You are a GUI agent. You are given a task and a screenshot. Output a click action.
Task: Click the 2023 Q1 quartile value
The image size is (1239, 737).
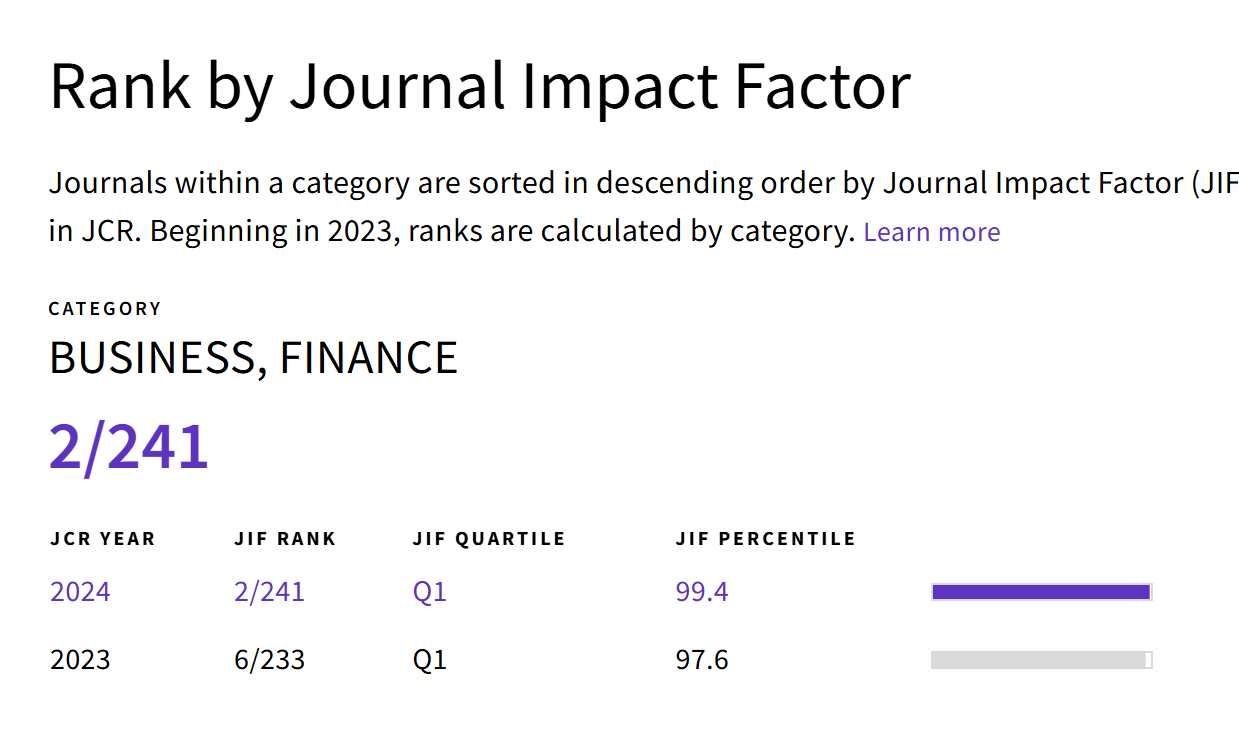coord(429,660)
